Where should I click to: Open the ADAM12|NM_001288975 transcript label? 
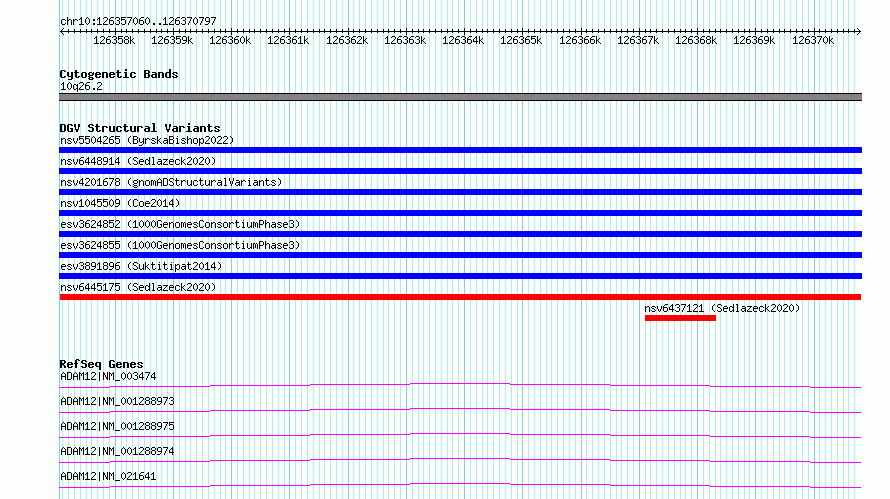(117, 426)
